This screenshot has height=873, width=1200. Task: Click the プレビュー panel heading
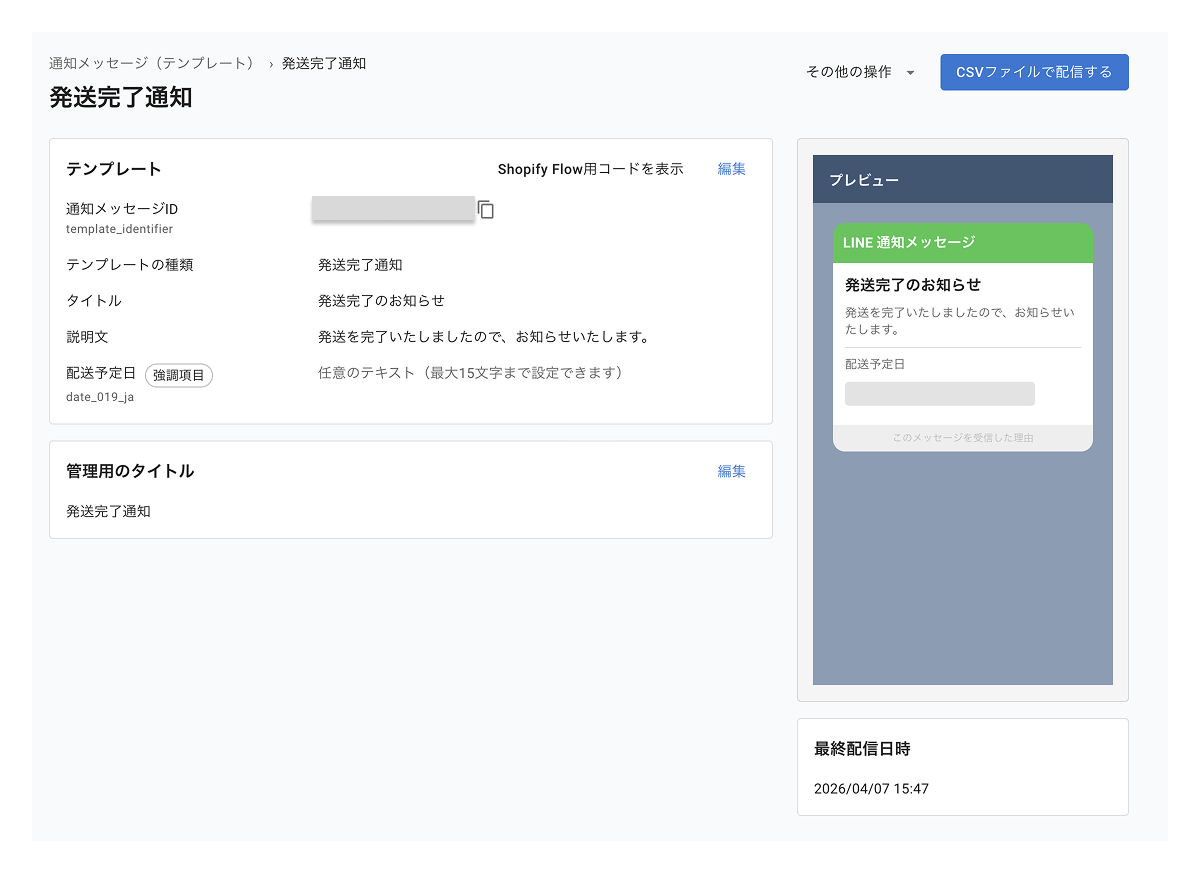pyautogui.click(x=864, y=180)
